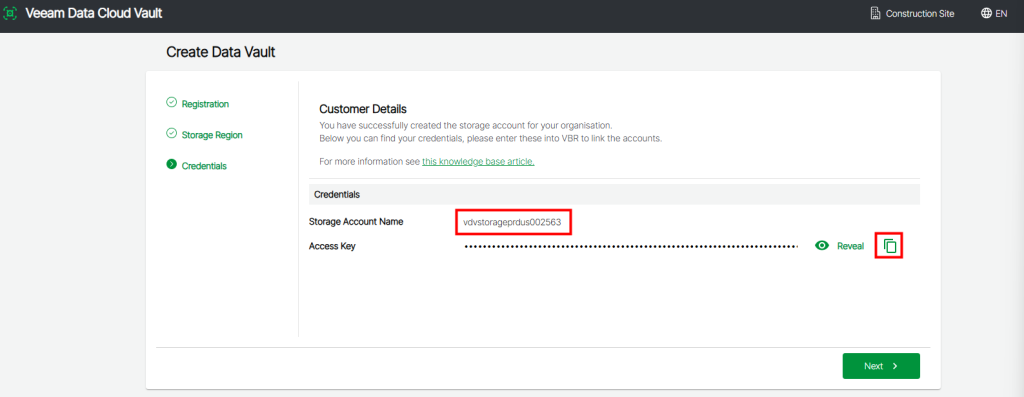Click the globe language icon
The width and height of the screenshot is (1024, 397).
coord(986,14)
